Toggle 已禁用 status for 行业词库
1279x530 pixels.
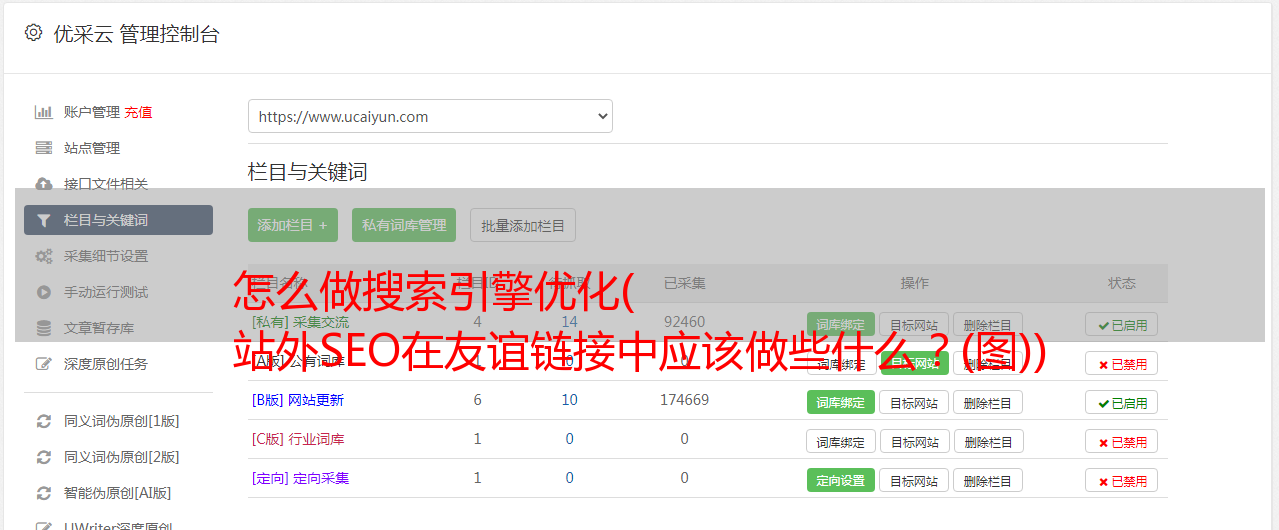[x=1122, y=441]
